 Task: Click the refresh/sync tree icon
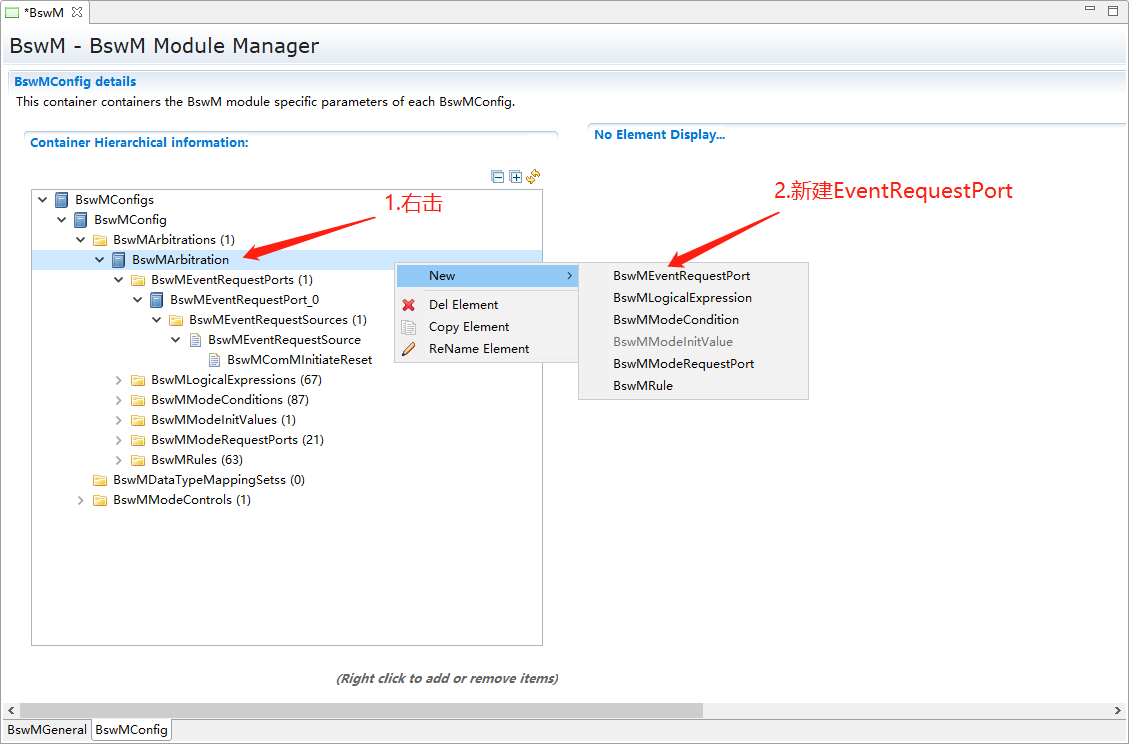point(534,177)
